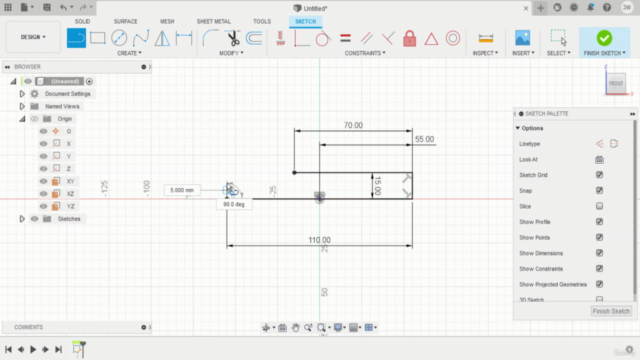Select the Trim scissors tool
This screenshot has width=640, height=360.
coord(233,38)
